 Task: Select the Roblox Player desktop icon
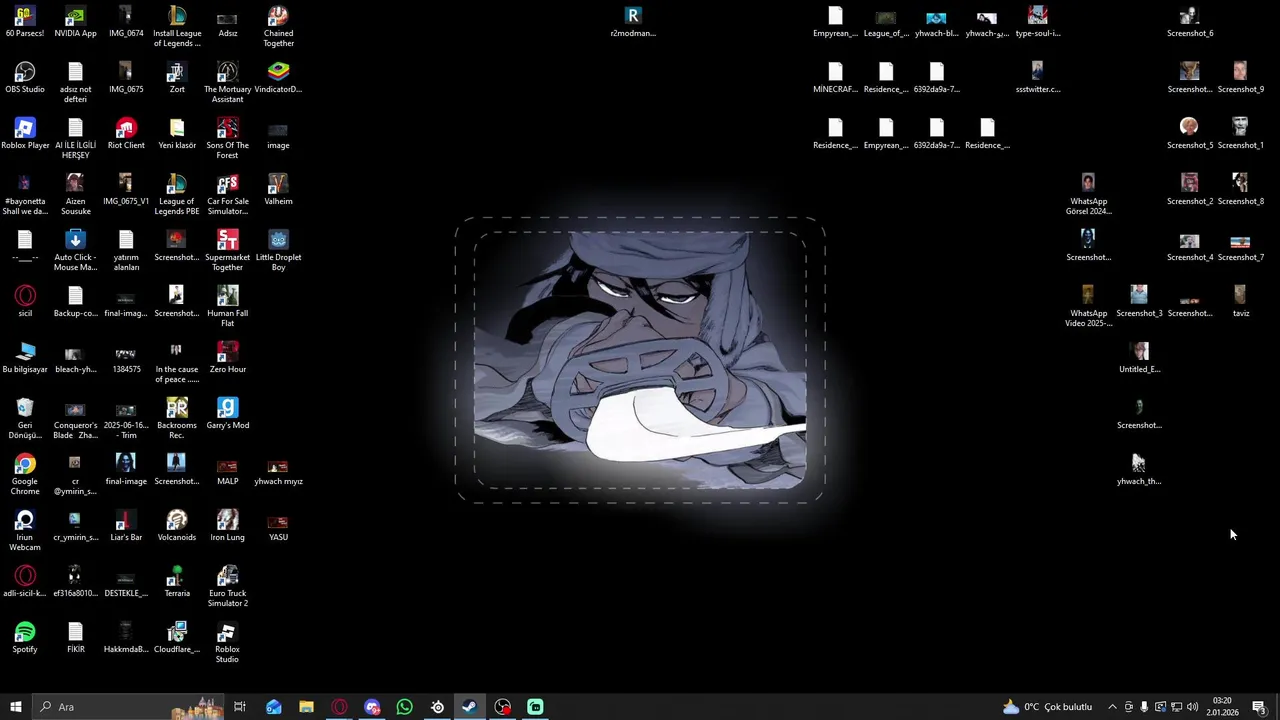(x=25, y=134)
